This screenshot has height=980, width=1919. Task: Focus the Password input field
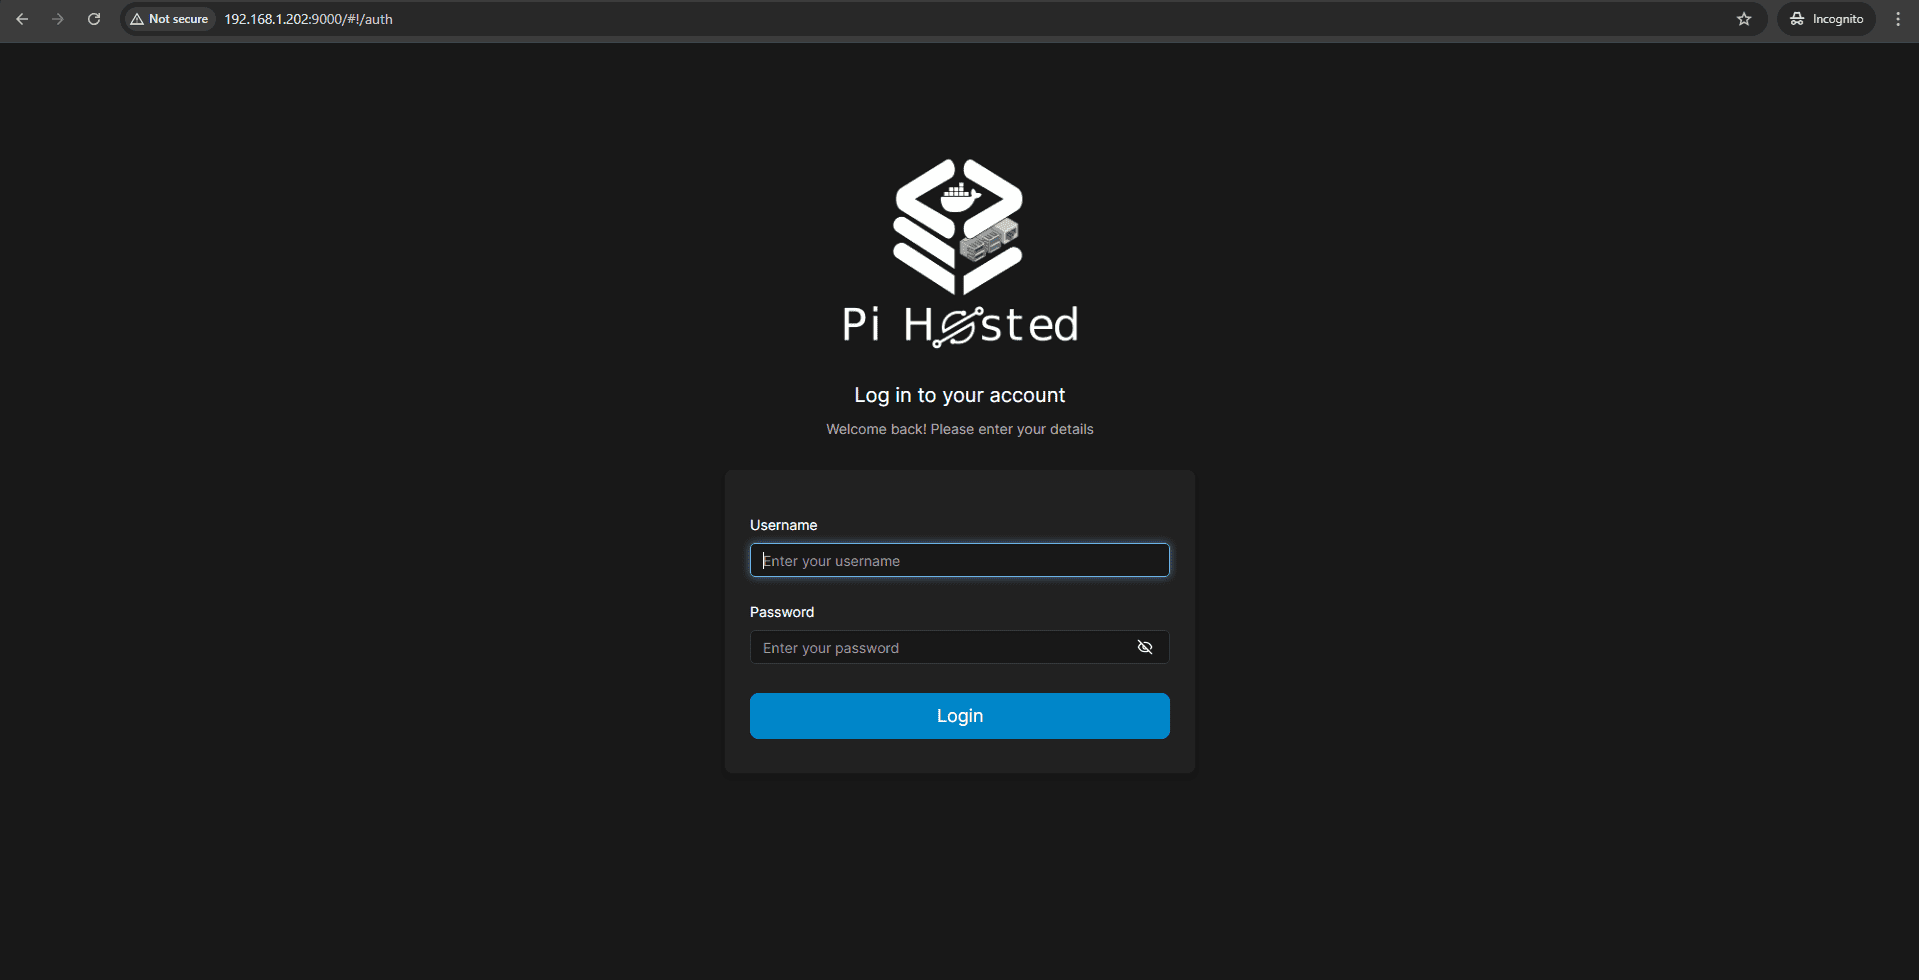tap(959, 647)
